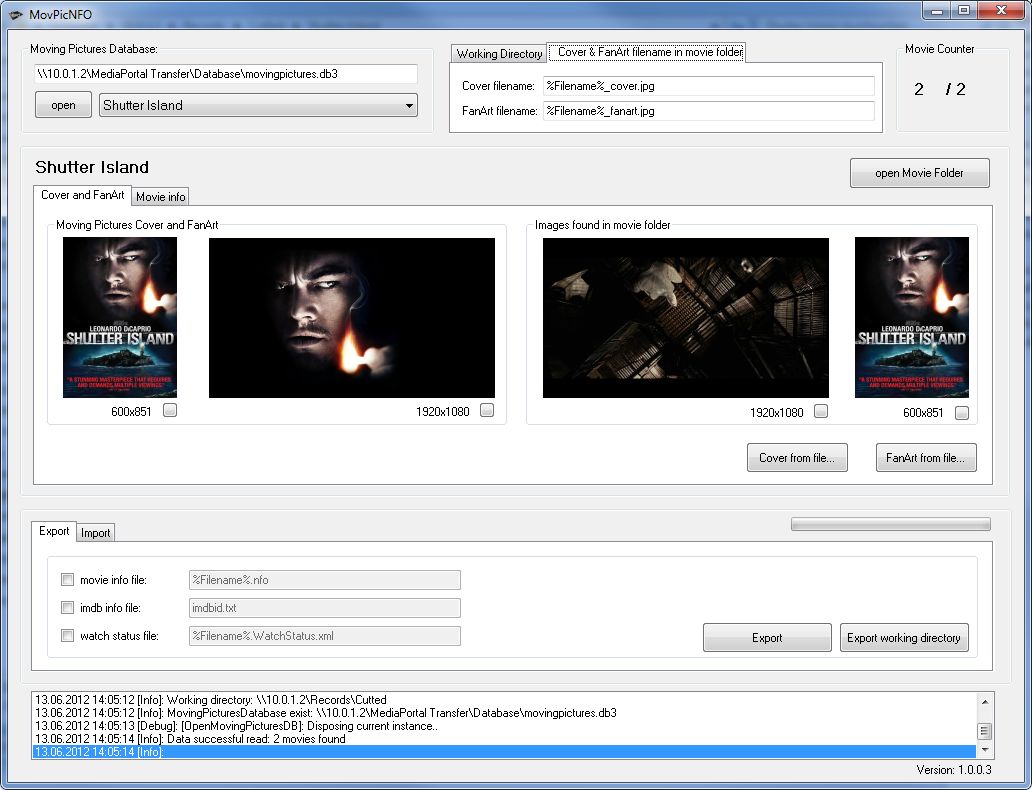
Task: Open the Moving Pictures database file
Action: tap(63, 105)
